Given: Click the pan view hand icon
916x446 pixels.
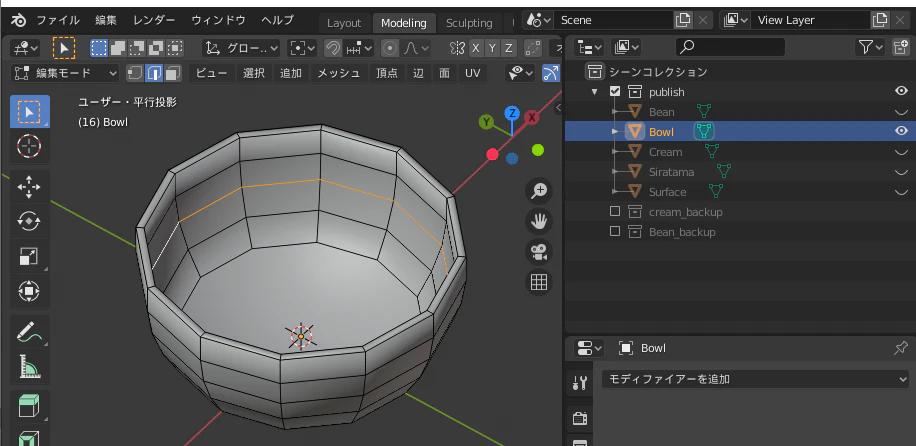Looking at the screenshot, I should pos(539,221).
